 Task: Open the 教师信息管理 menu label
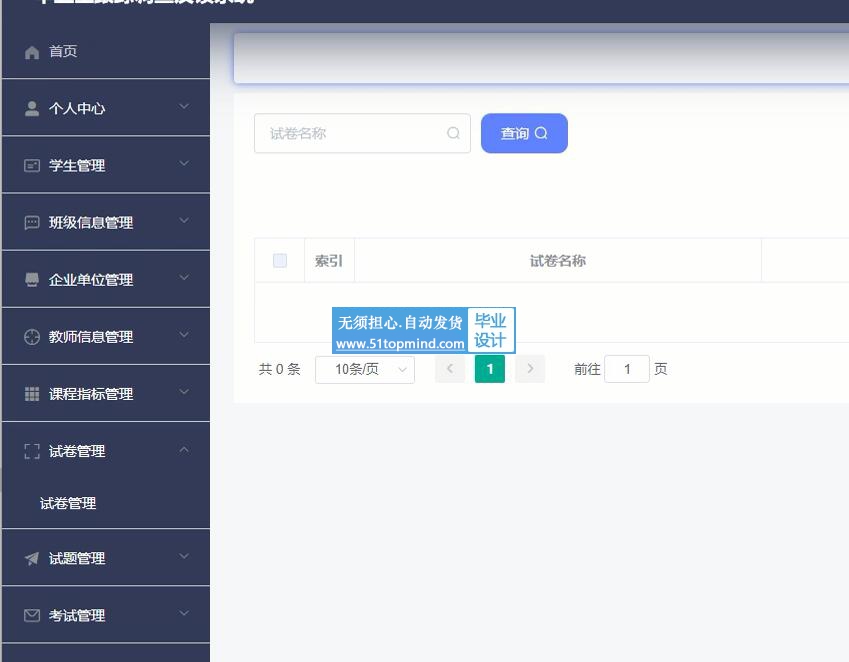91,337
